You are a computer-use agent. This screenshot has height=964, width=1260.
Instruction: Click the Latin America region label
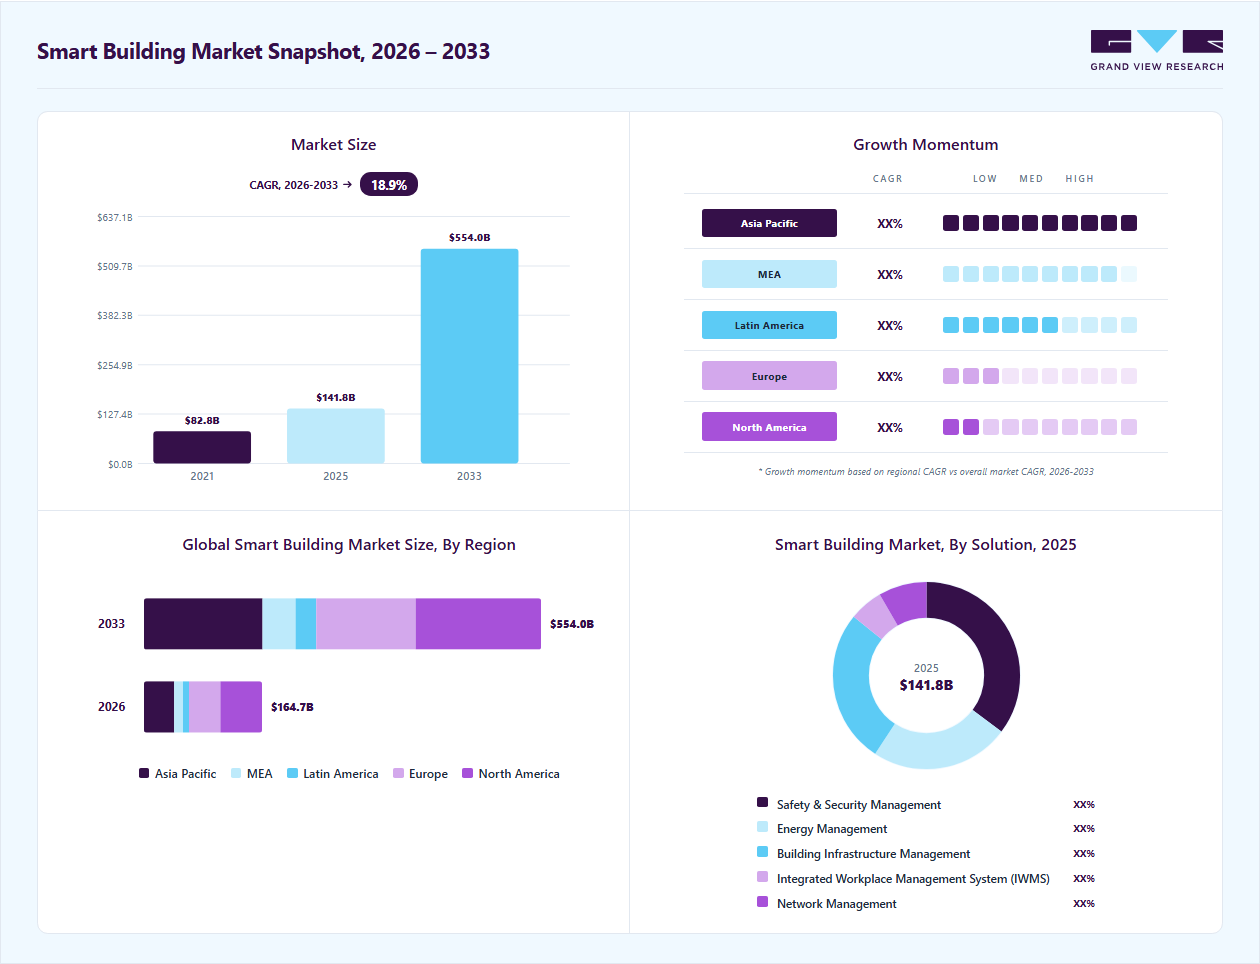click(769, 325)
